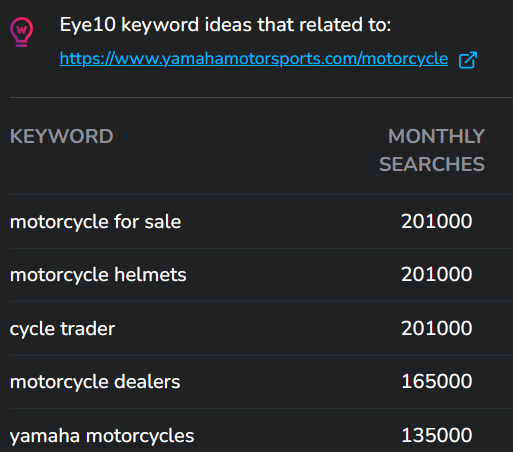This screenshot has width=513, height=452.
Task: Open the external link arrow icon
Action: [x=468, y=60]
